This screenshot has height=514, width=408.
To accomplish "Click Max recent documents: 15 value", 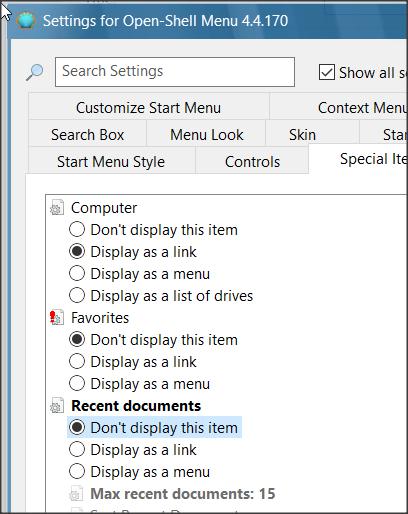I will [x=183, y=494].
